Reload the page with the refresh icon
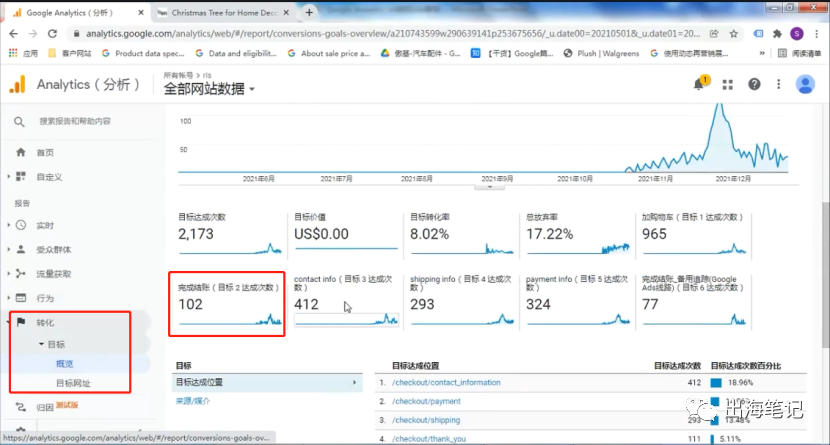Image resolution: width=830 pixels, height=445 pixels. (x=52, y=33)
